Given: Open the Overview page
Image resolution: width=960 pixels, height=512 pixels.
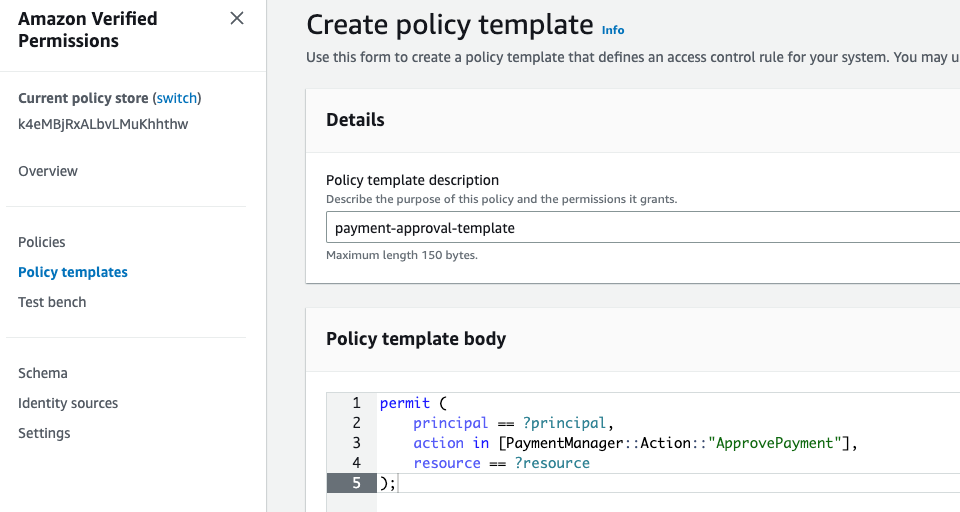Looking at the screenshot, I should point(48,171).
